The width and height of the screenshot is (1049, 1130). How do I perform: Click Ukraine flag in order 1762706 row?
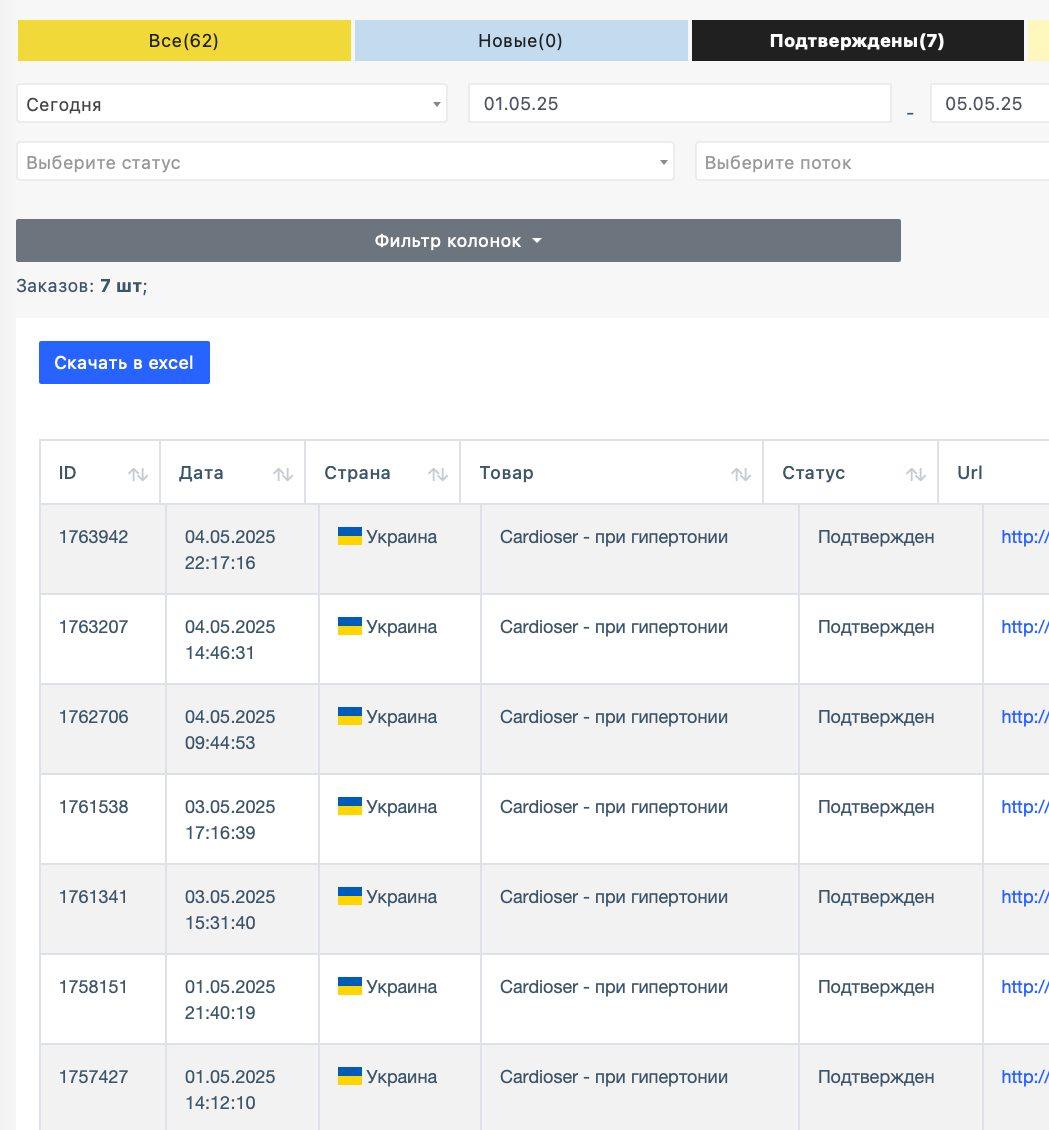coord(349,716)
